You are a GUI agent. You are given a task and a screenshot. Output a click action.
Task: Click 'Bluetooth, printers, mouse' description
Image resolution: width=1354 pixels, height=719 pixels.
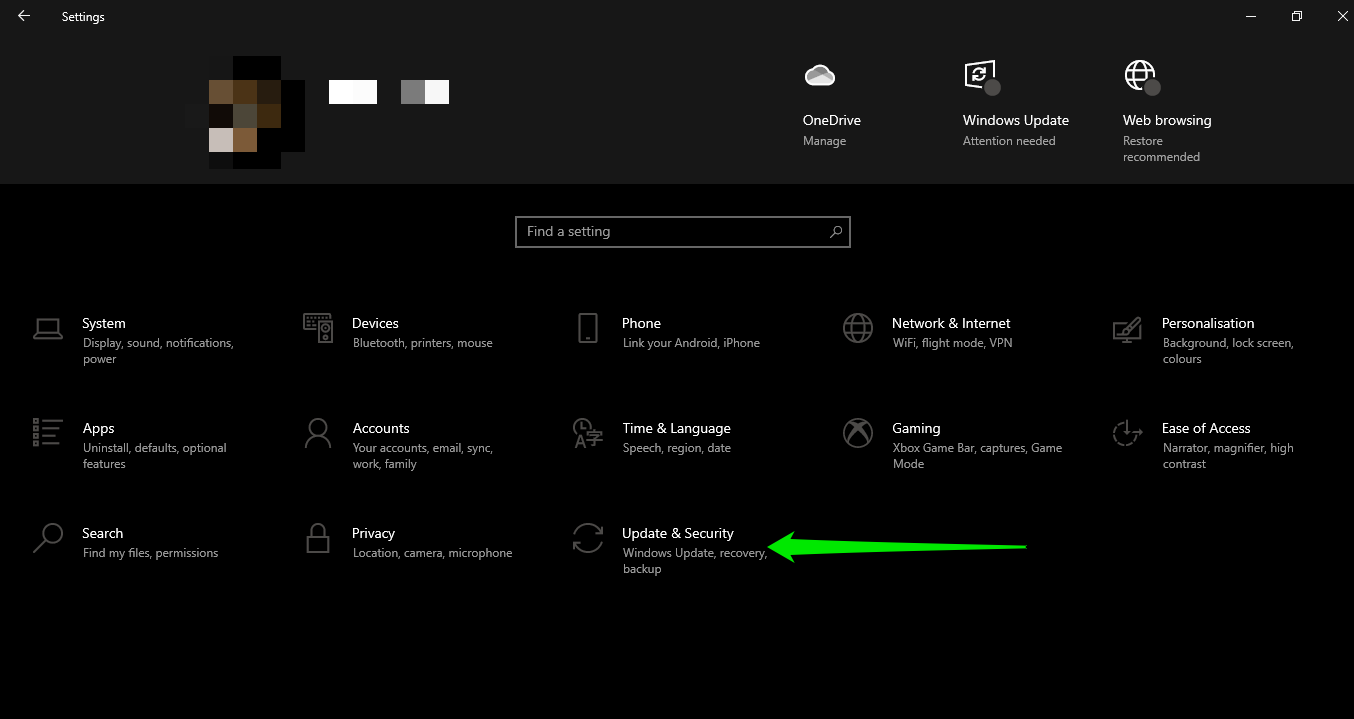click(423, 343)
